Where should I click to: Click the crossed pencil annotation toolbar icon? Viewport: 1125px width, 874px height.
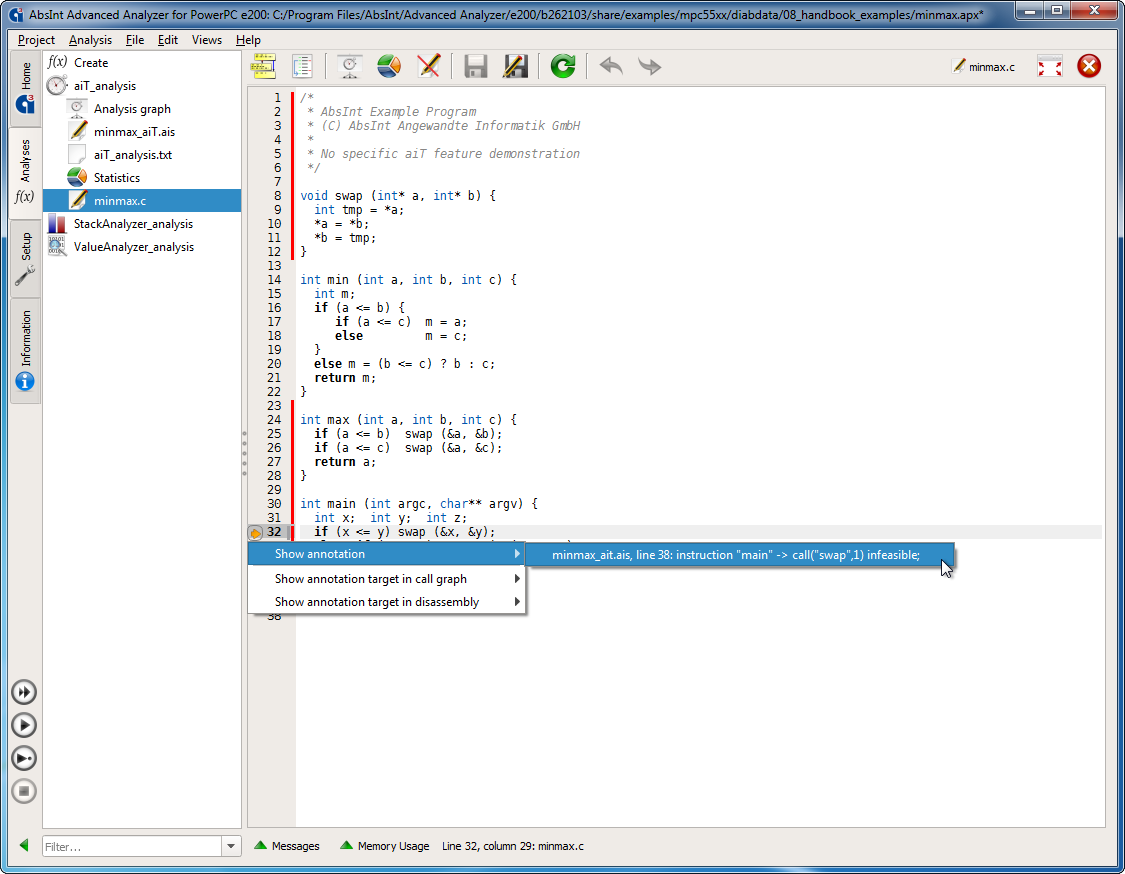(428, 66)
